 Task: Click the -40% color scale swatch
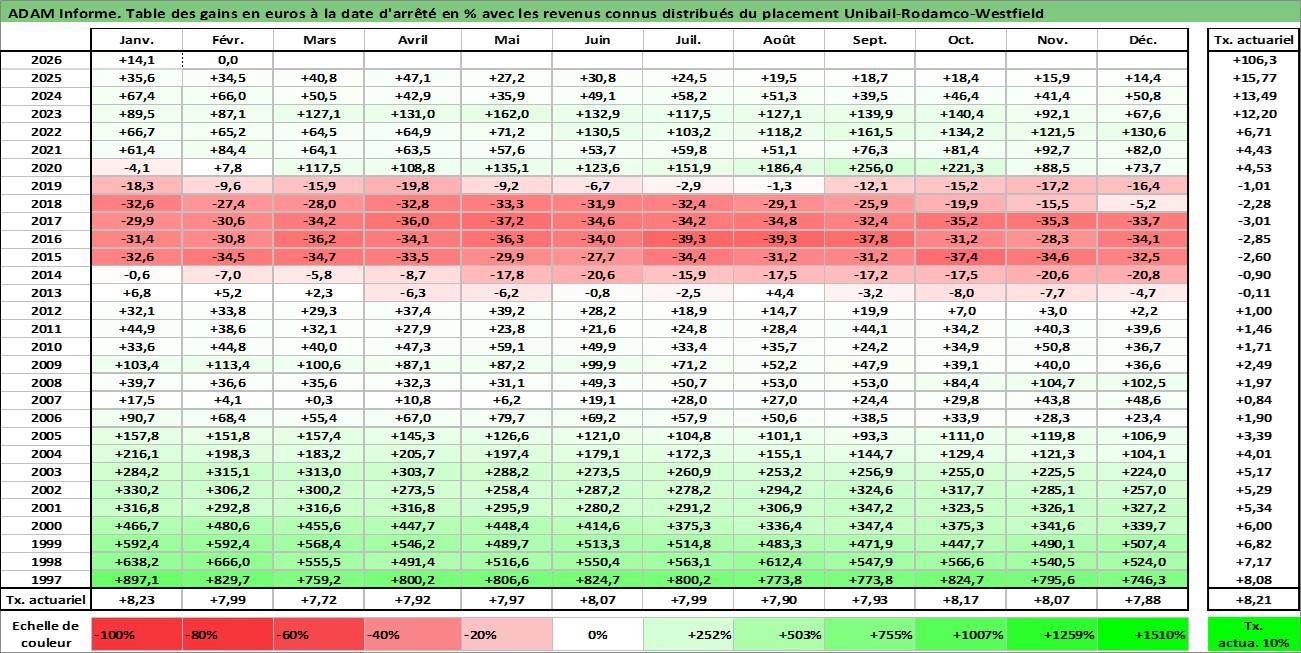click(408, 634)
